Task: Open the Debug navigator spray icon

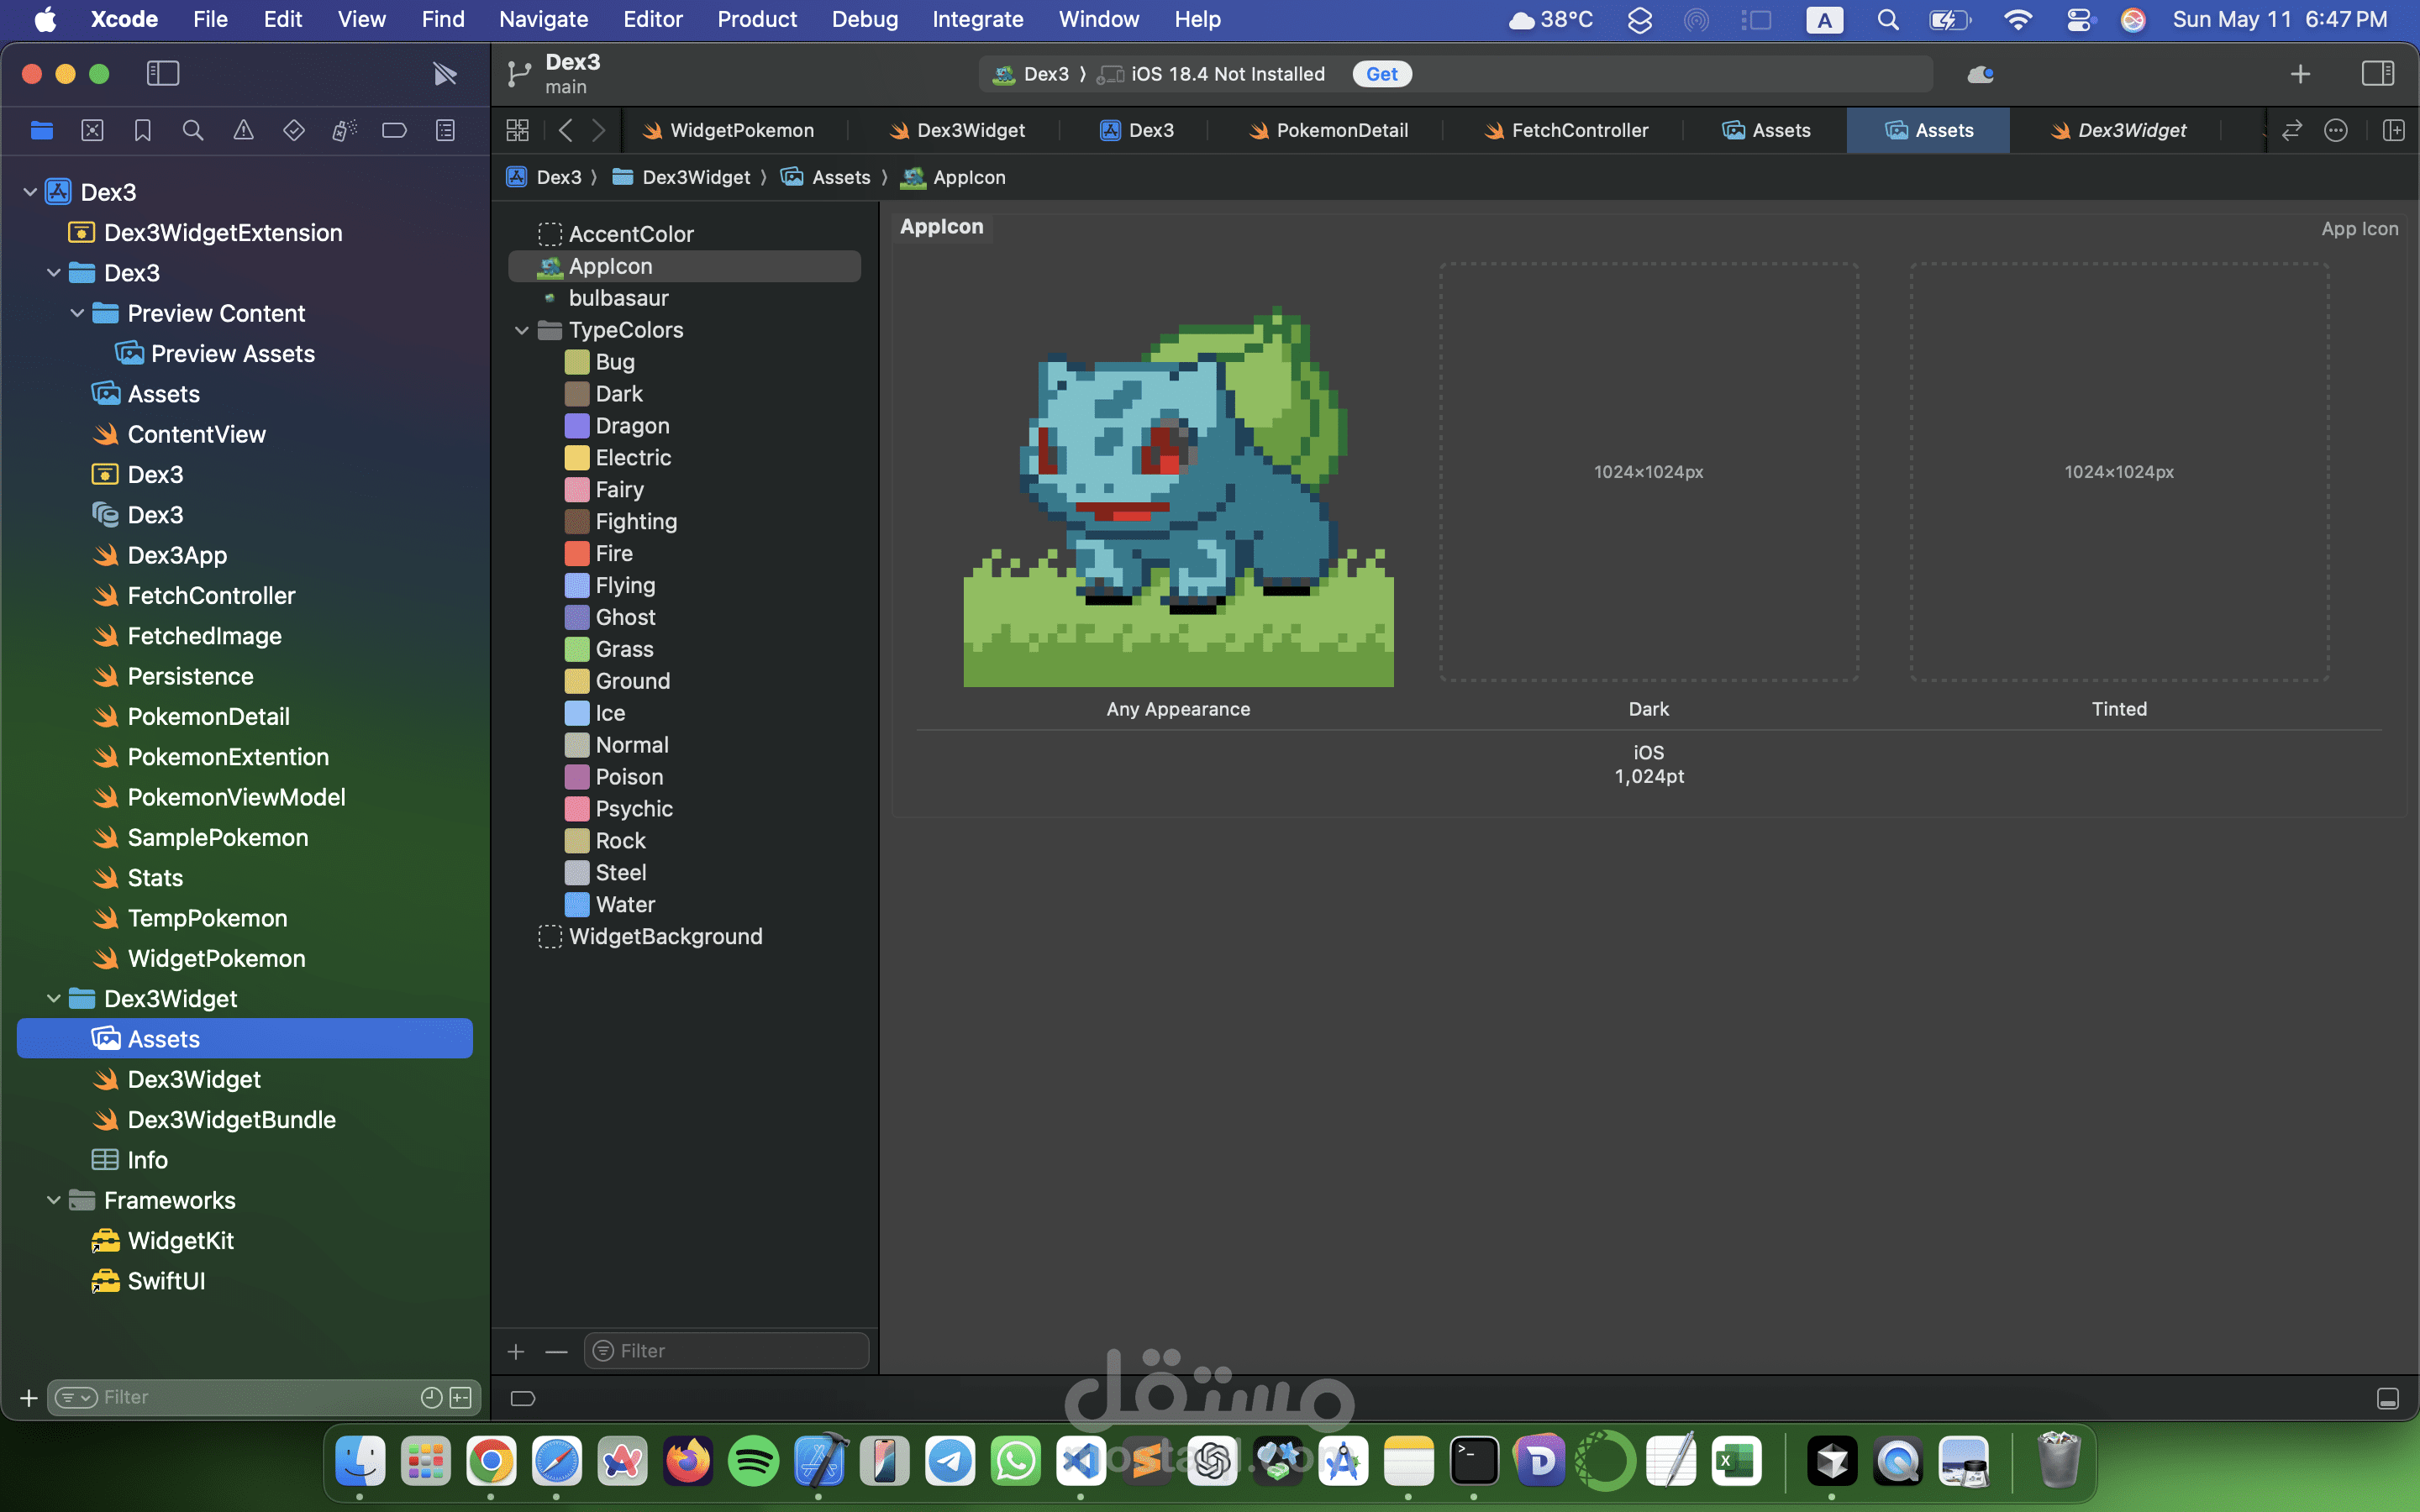Action: [x=344, y=130]
